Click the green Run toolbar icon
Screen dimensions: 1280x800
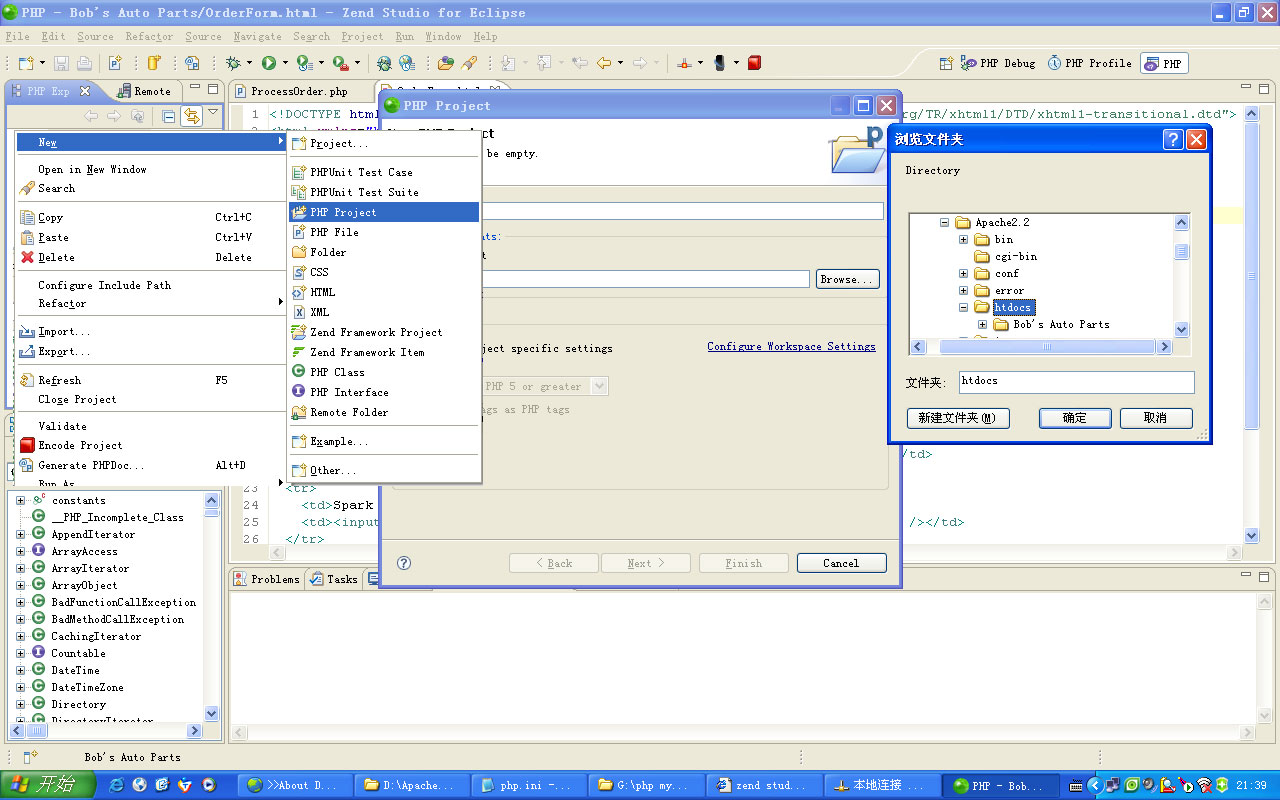[269, 63]
